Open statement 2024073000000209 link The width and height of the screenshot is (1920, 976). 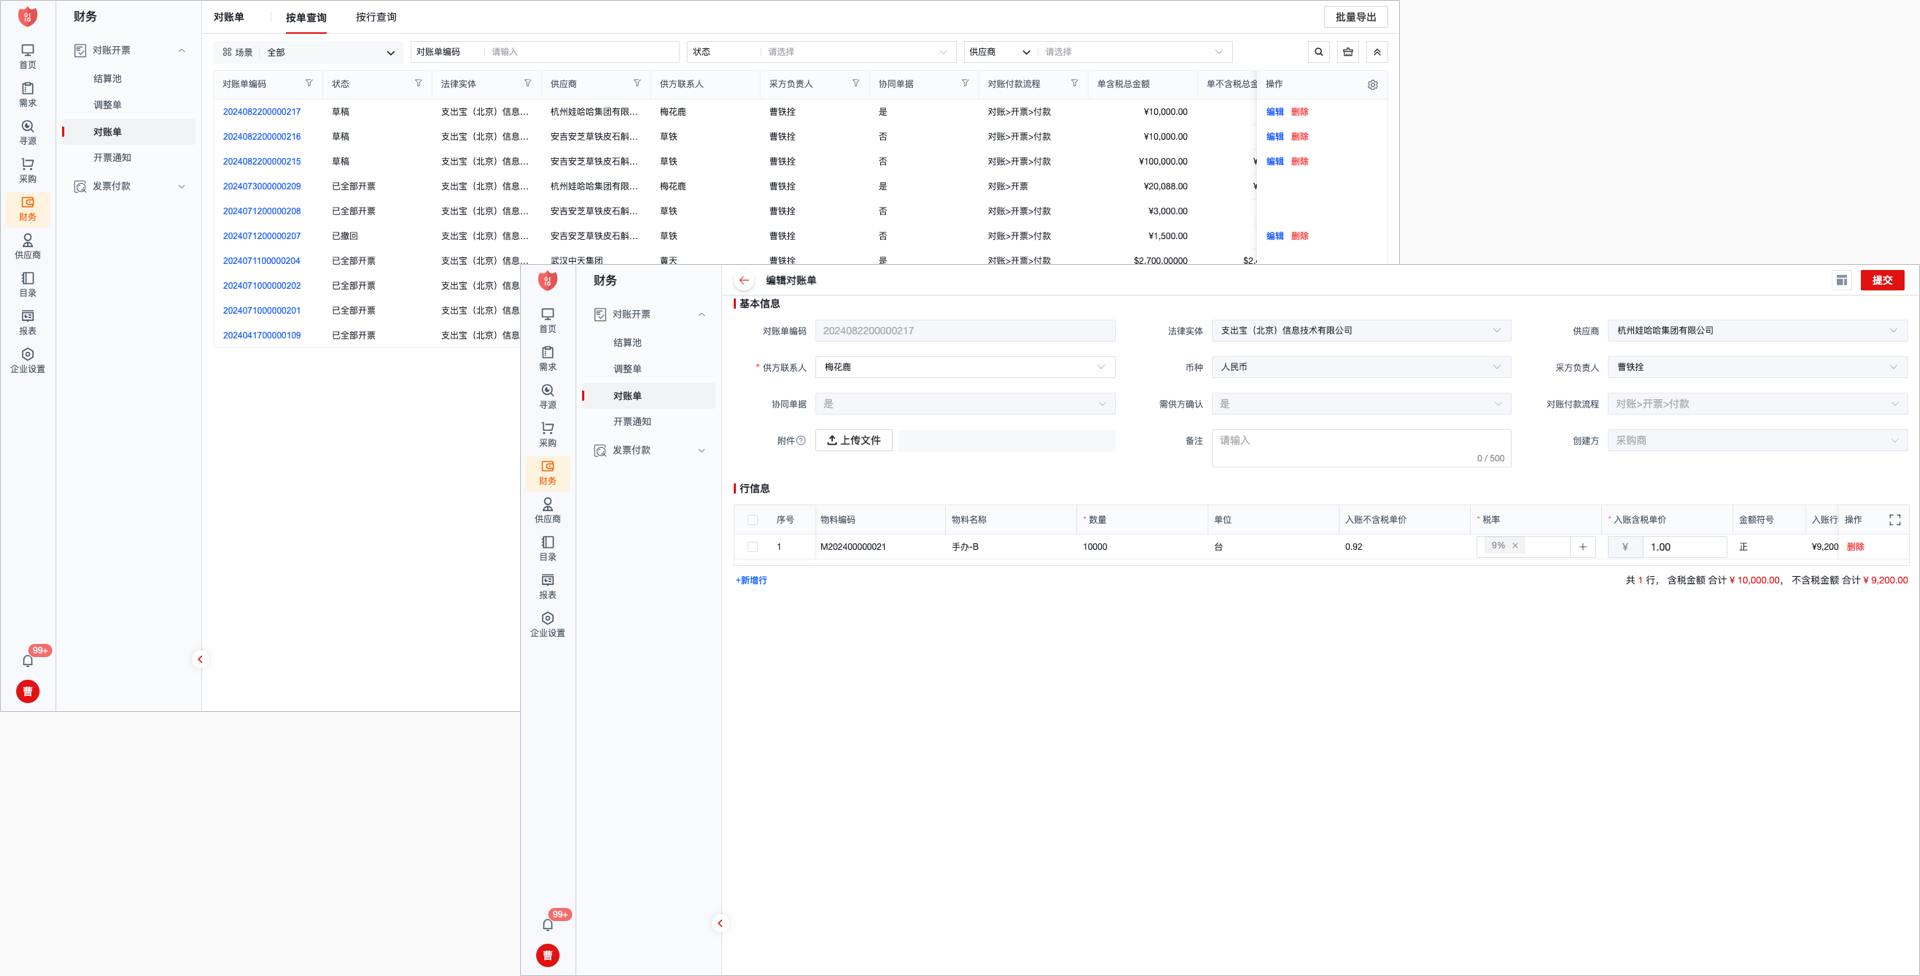click(x=262, y=187)
